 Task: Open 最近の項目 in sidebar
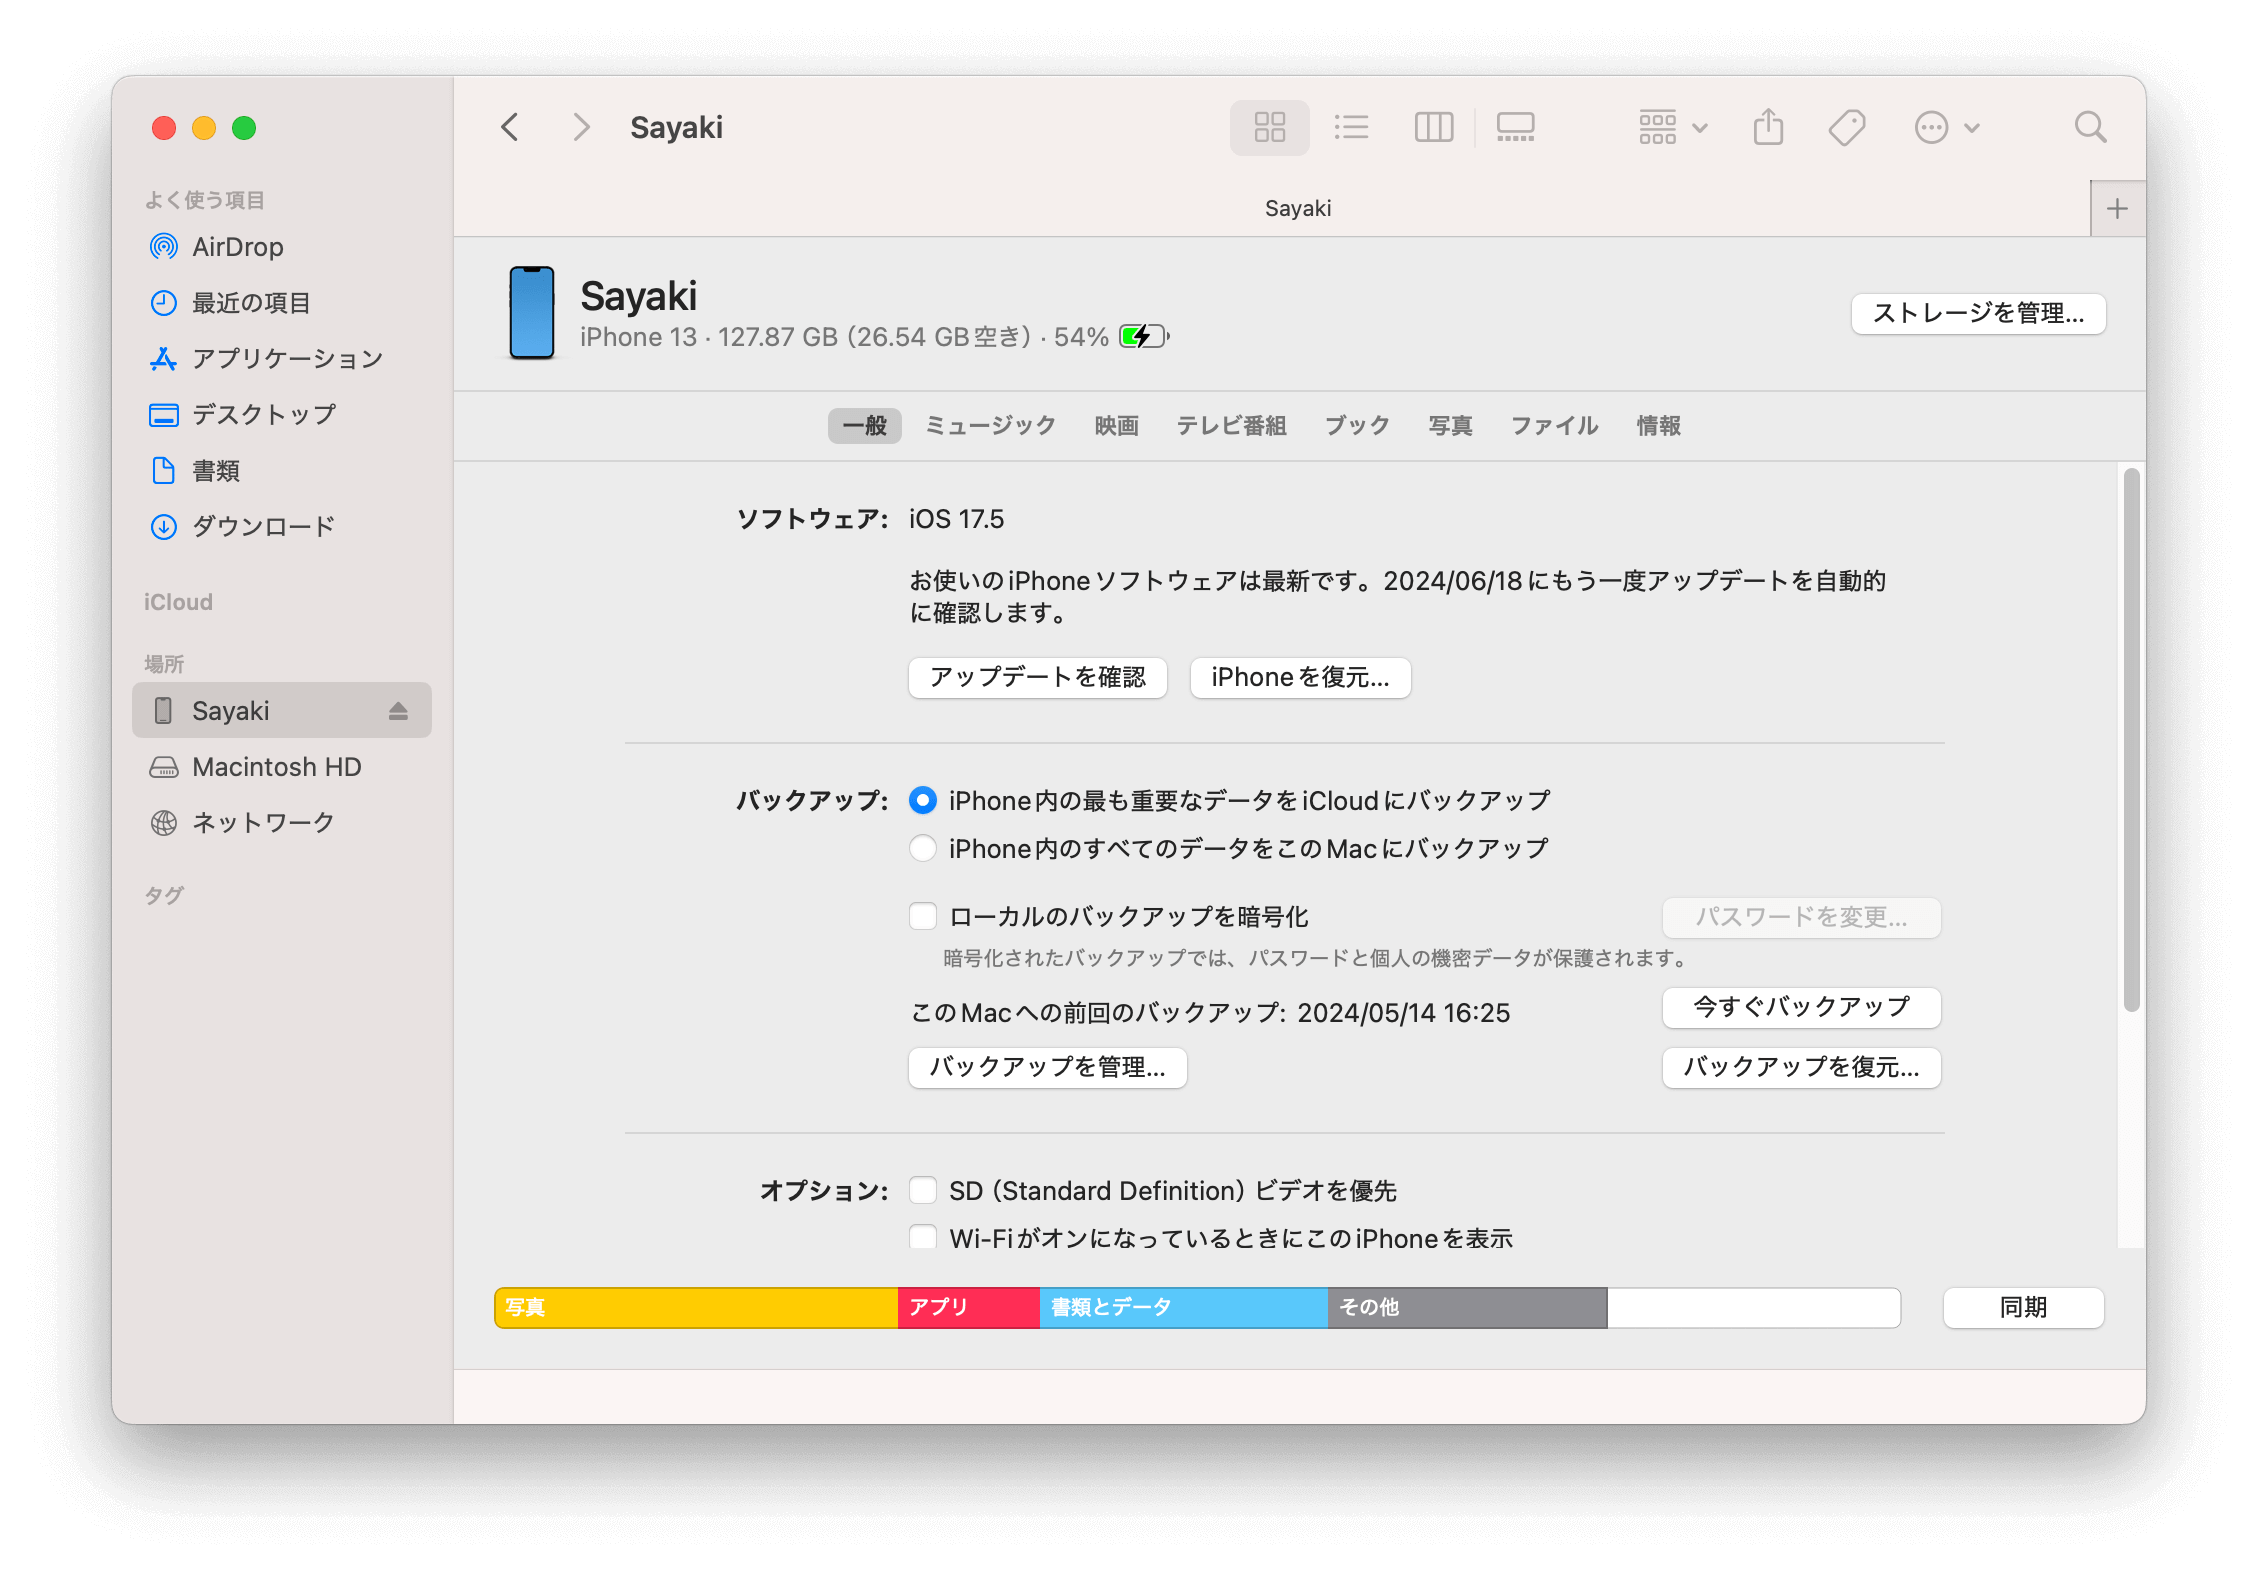coord(282,303)
